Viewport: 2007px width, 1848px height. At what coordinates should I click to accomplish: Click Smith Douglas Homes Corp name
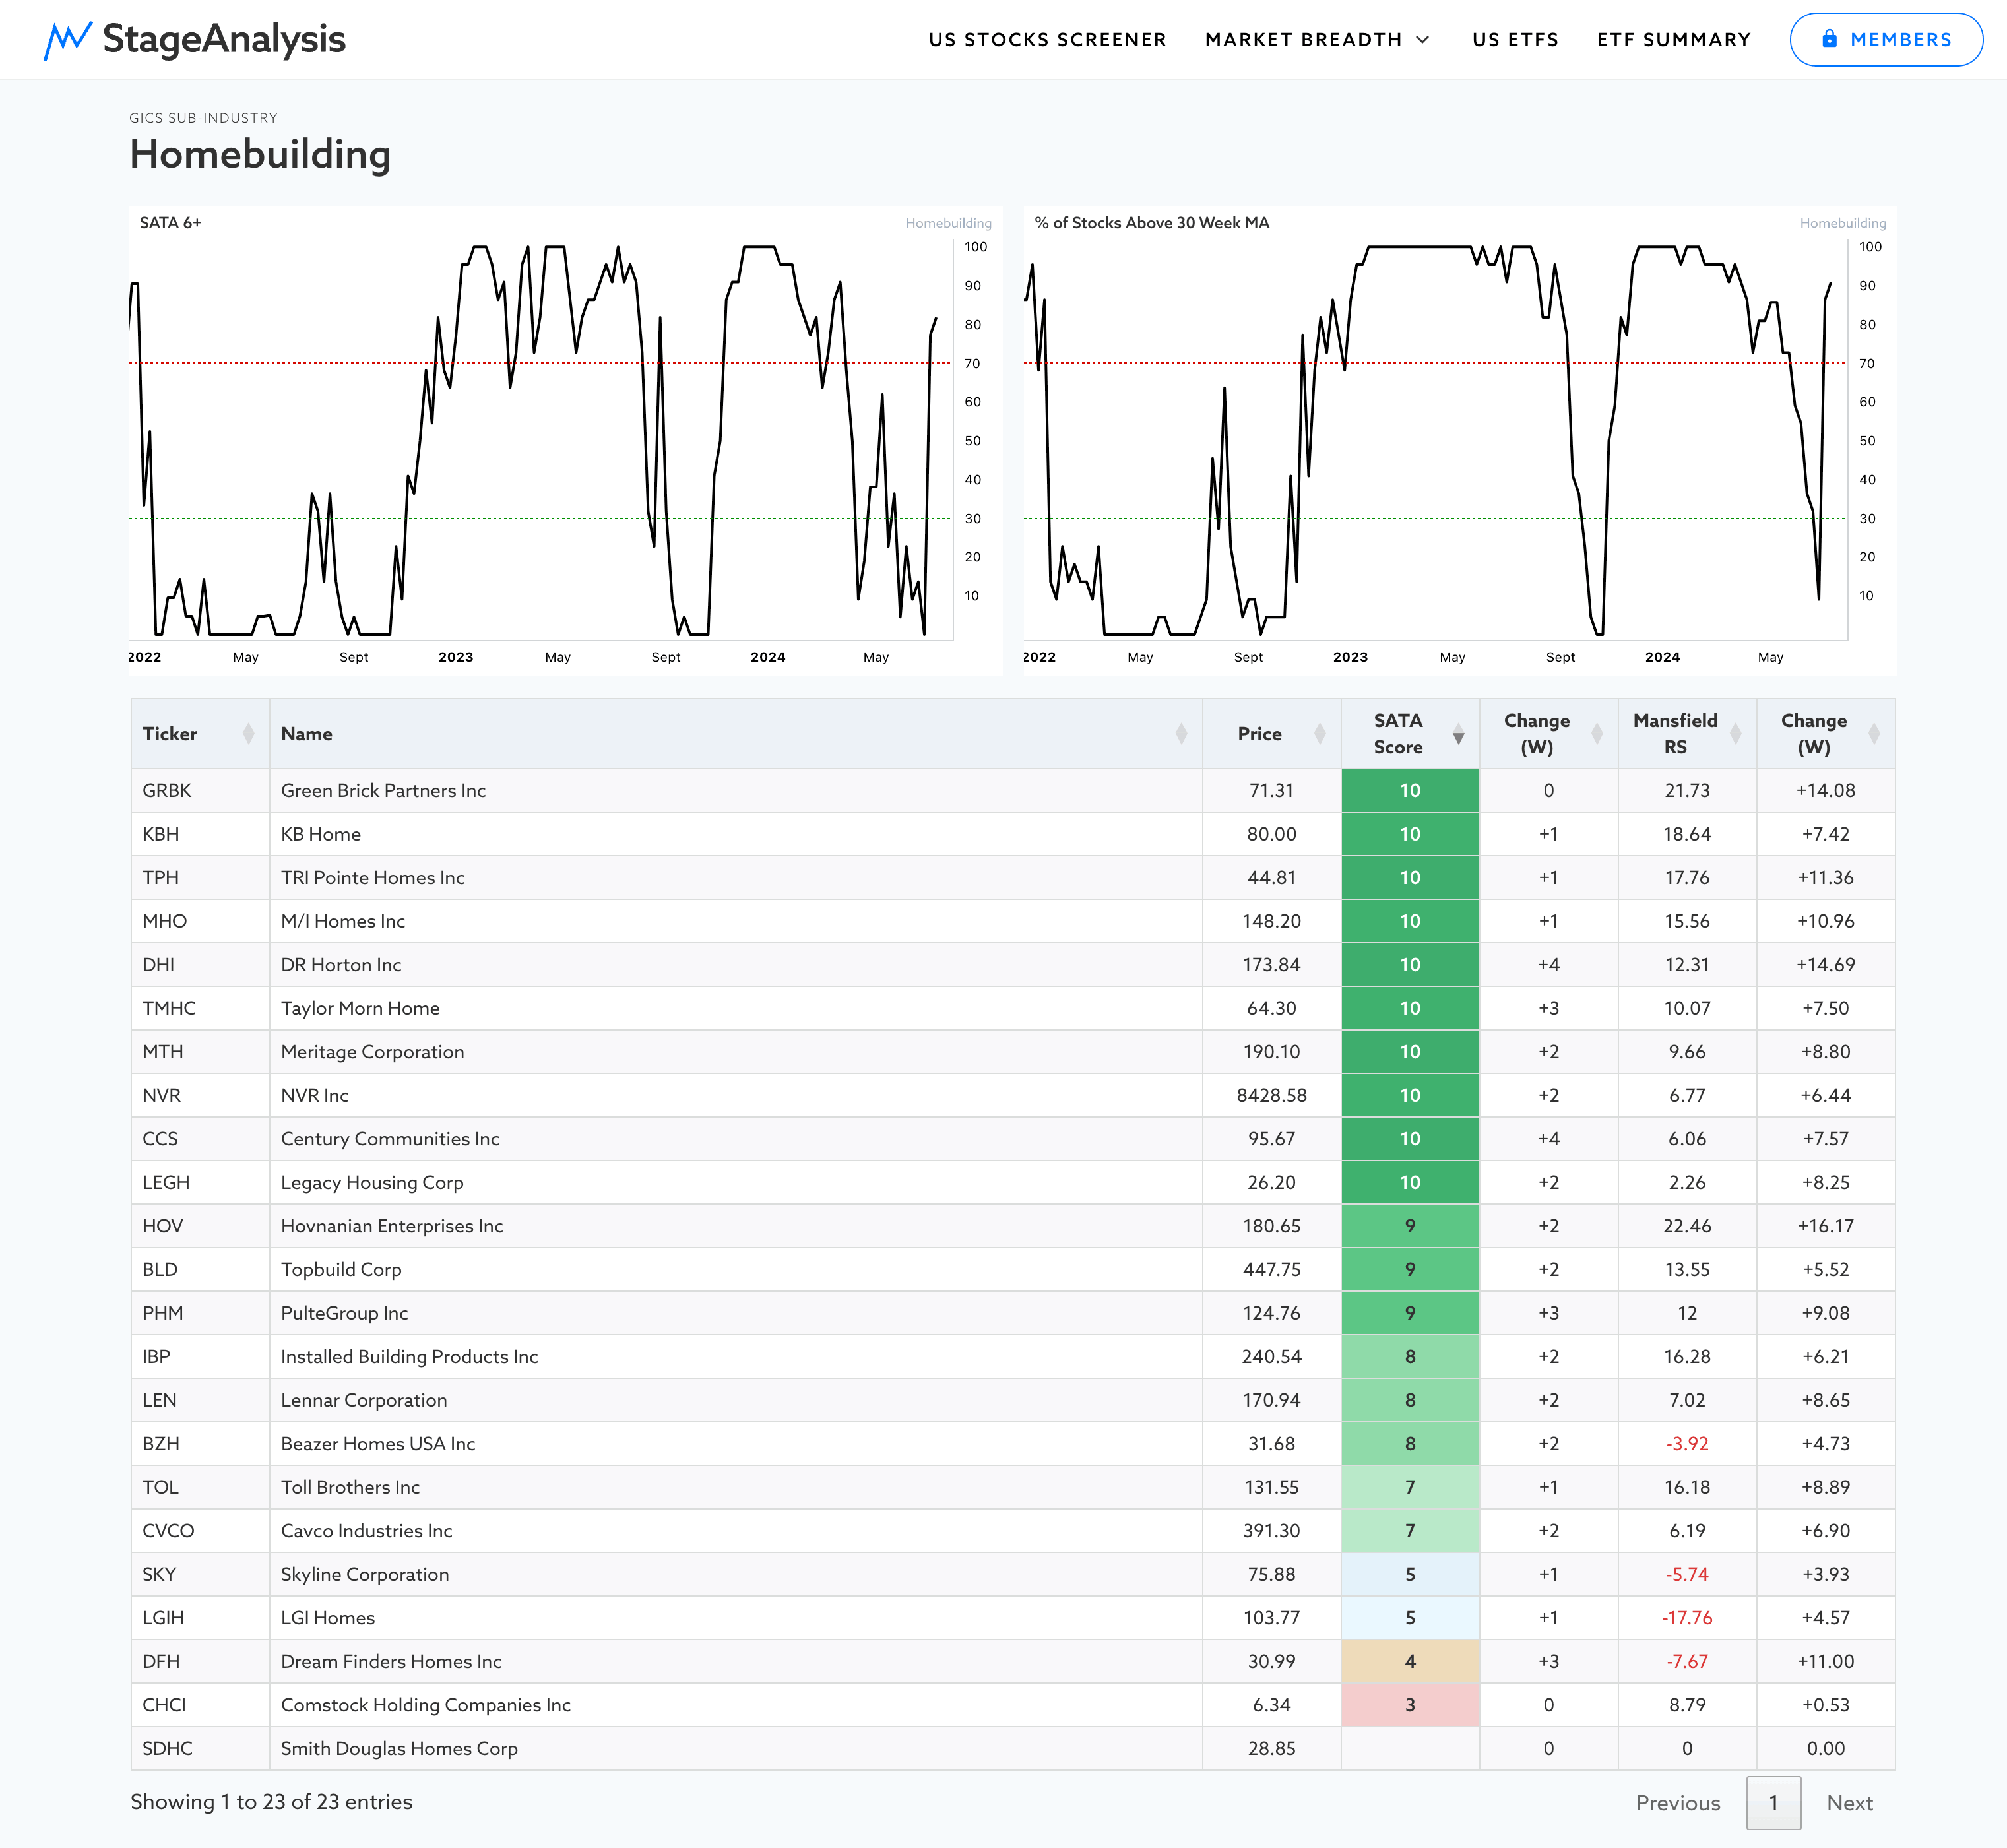(399, 1748)
